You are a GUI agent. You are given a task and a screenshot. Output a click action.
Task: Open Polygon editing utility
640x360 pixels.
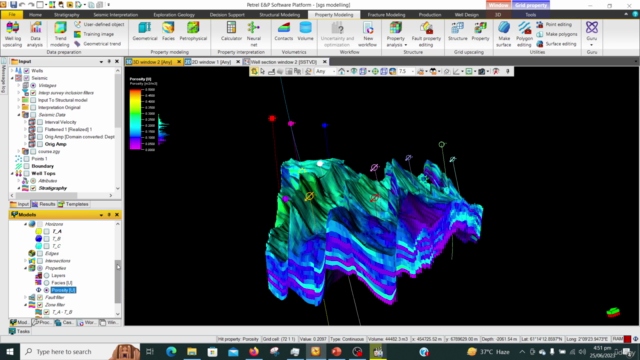click(x=524, y=34)
